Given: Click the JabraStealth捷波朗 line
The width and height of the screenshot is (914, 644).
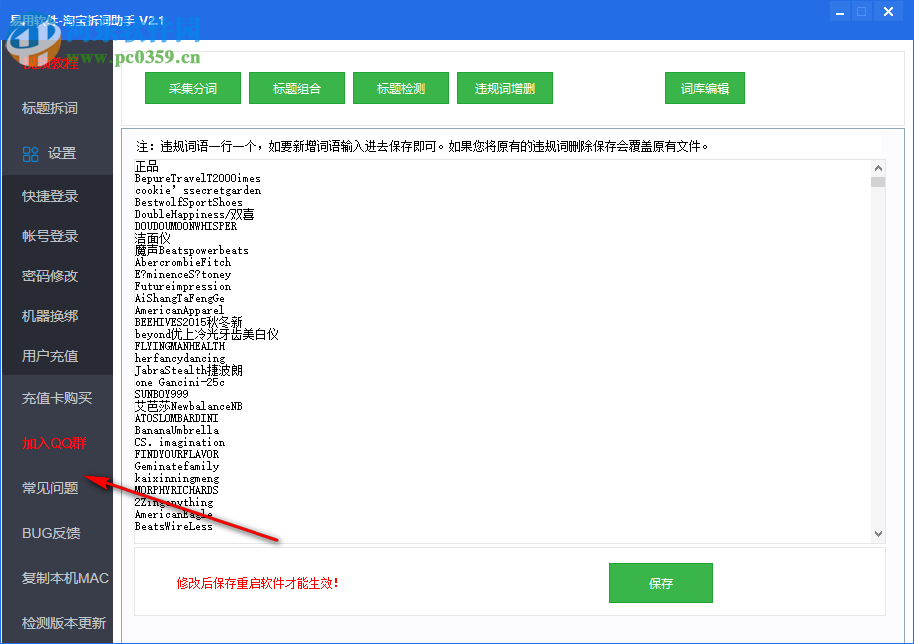Looking at the screenshot, I should click(189, 371).
